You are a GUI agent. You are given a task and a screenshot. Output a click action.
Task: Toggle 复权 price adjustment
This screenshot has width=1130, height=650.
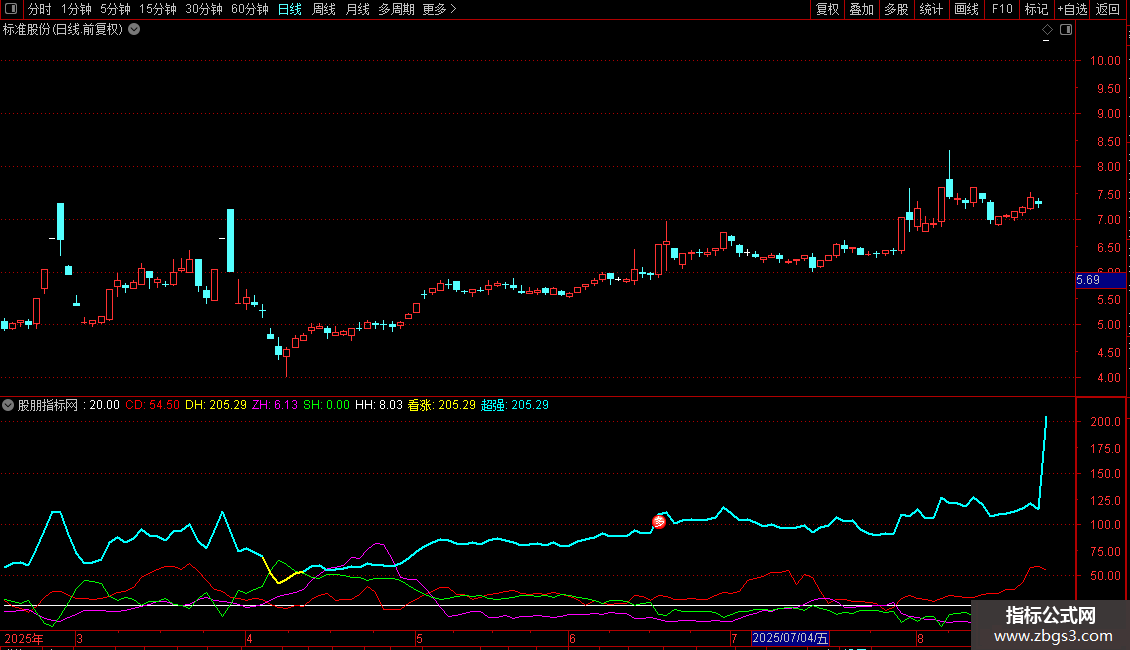pyautogui.click(x=827, y=9)
